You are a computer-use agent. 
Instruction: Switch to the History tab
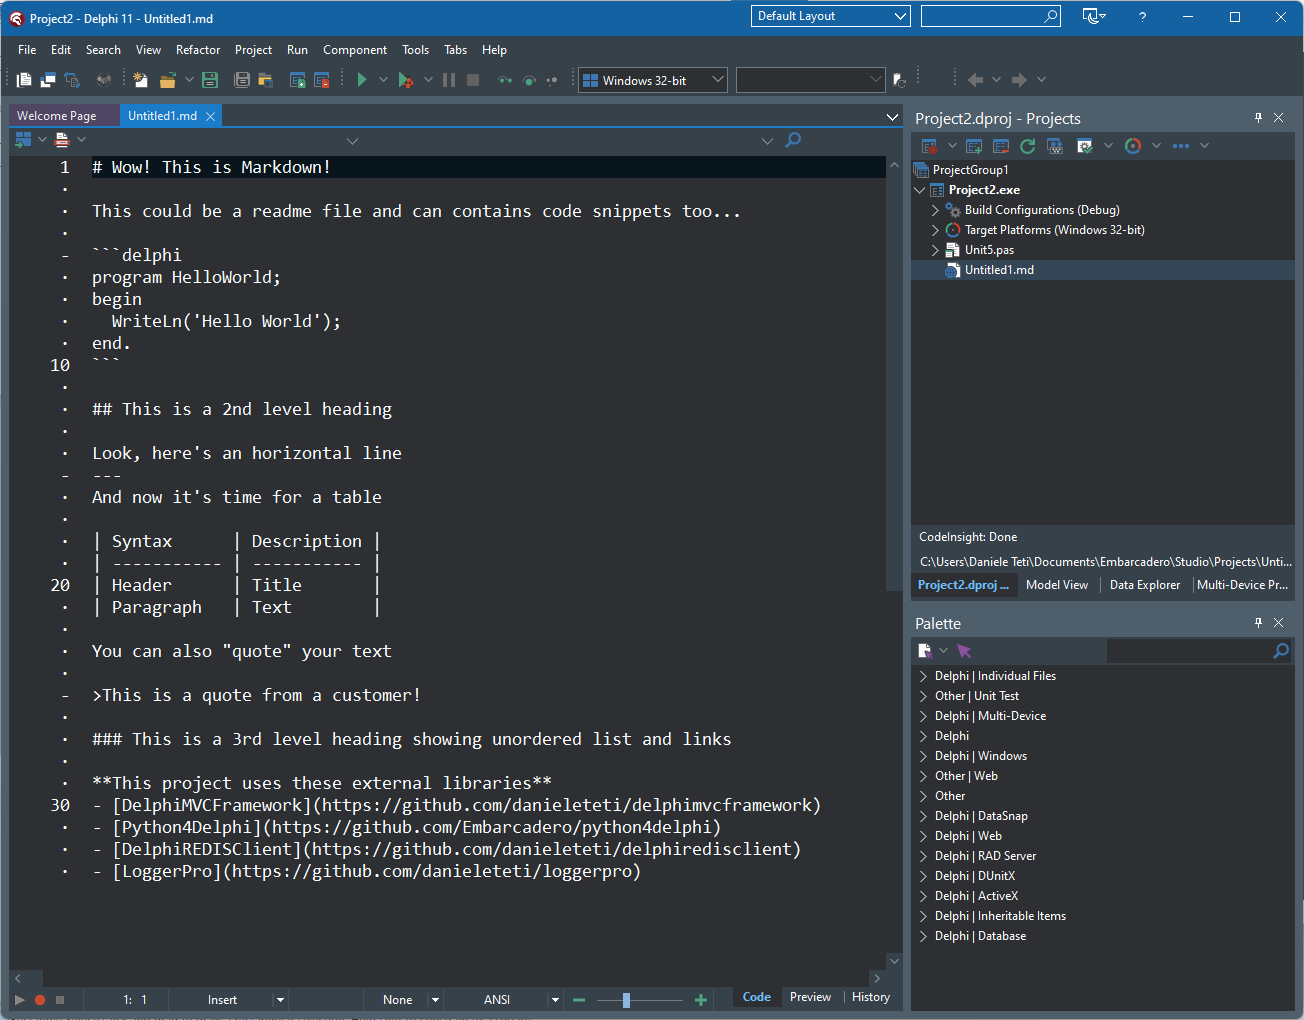tap(871, 997)
